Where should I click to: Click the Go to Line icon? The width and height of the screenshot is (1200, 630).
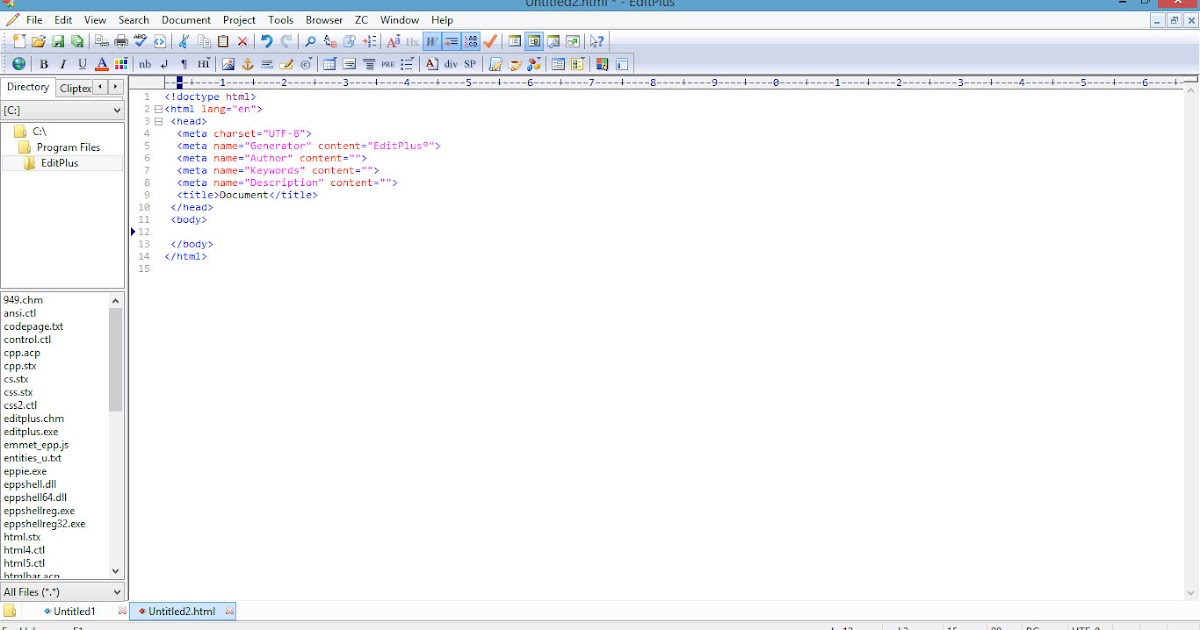(369, 41)
